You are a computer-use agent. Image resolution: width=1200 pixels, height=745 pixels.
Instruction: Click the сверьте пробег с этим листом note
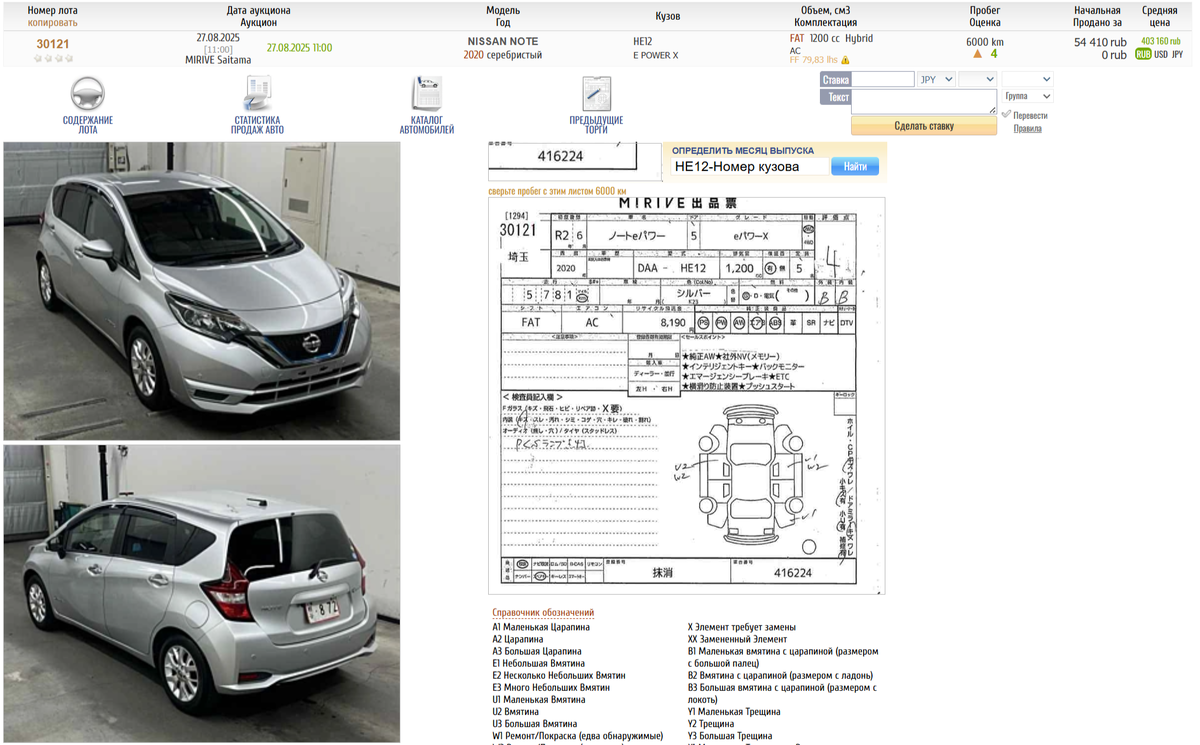[557, 191]
